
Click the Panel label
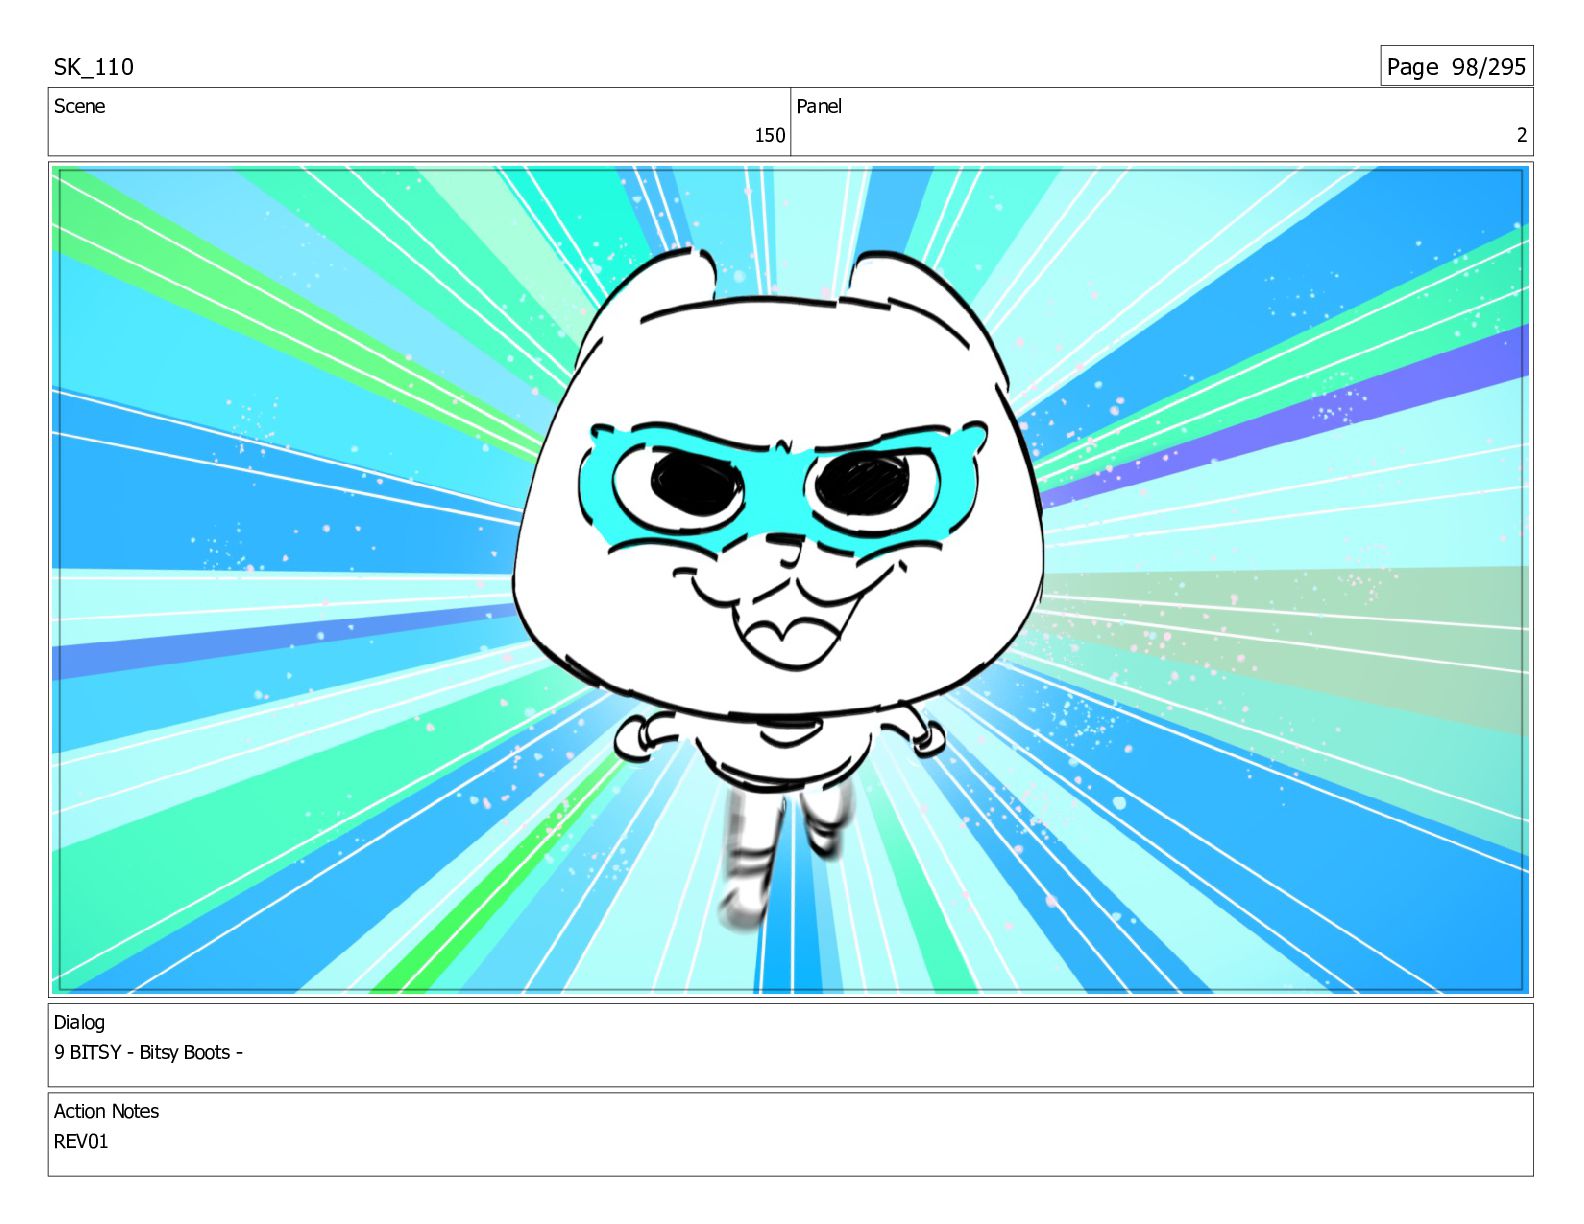[x=819, y=106]
